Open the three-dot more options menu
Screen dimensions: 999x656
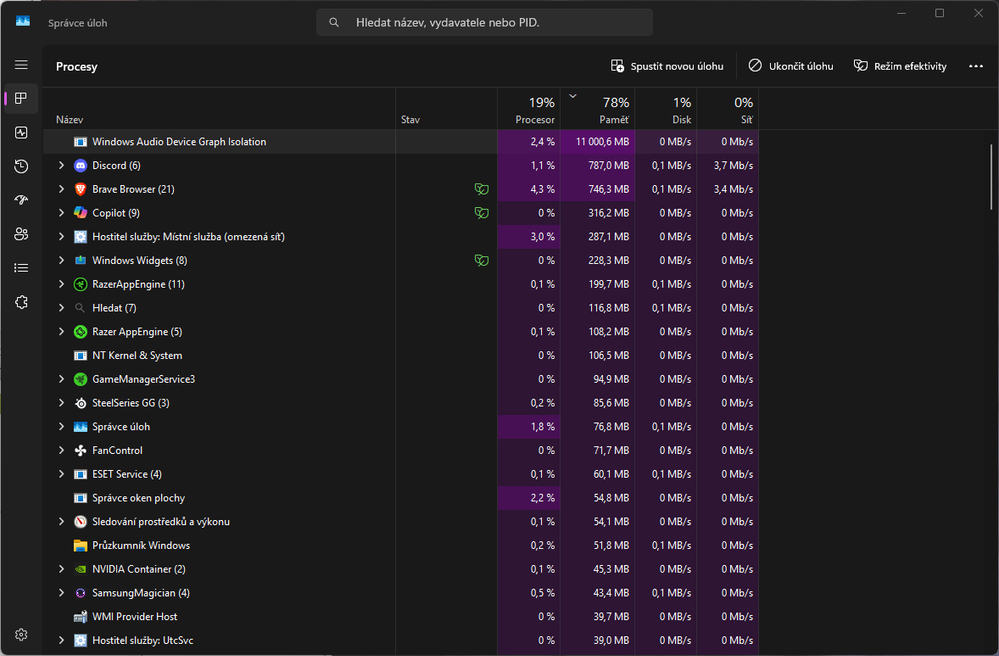tap(975, 66)
